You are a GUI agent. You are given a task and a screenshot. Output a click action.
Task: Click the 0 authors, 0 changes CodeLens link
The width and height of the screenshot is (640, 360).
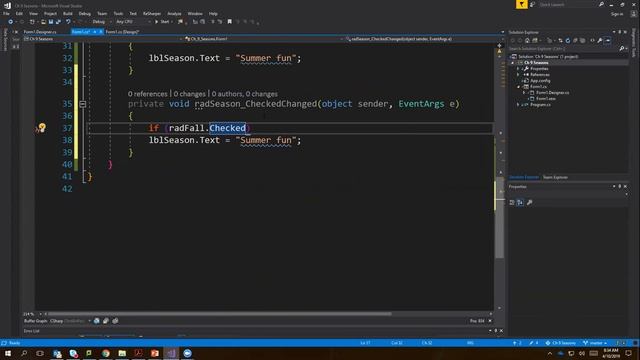click(x=244, y=94)
